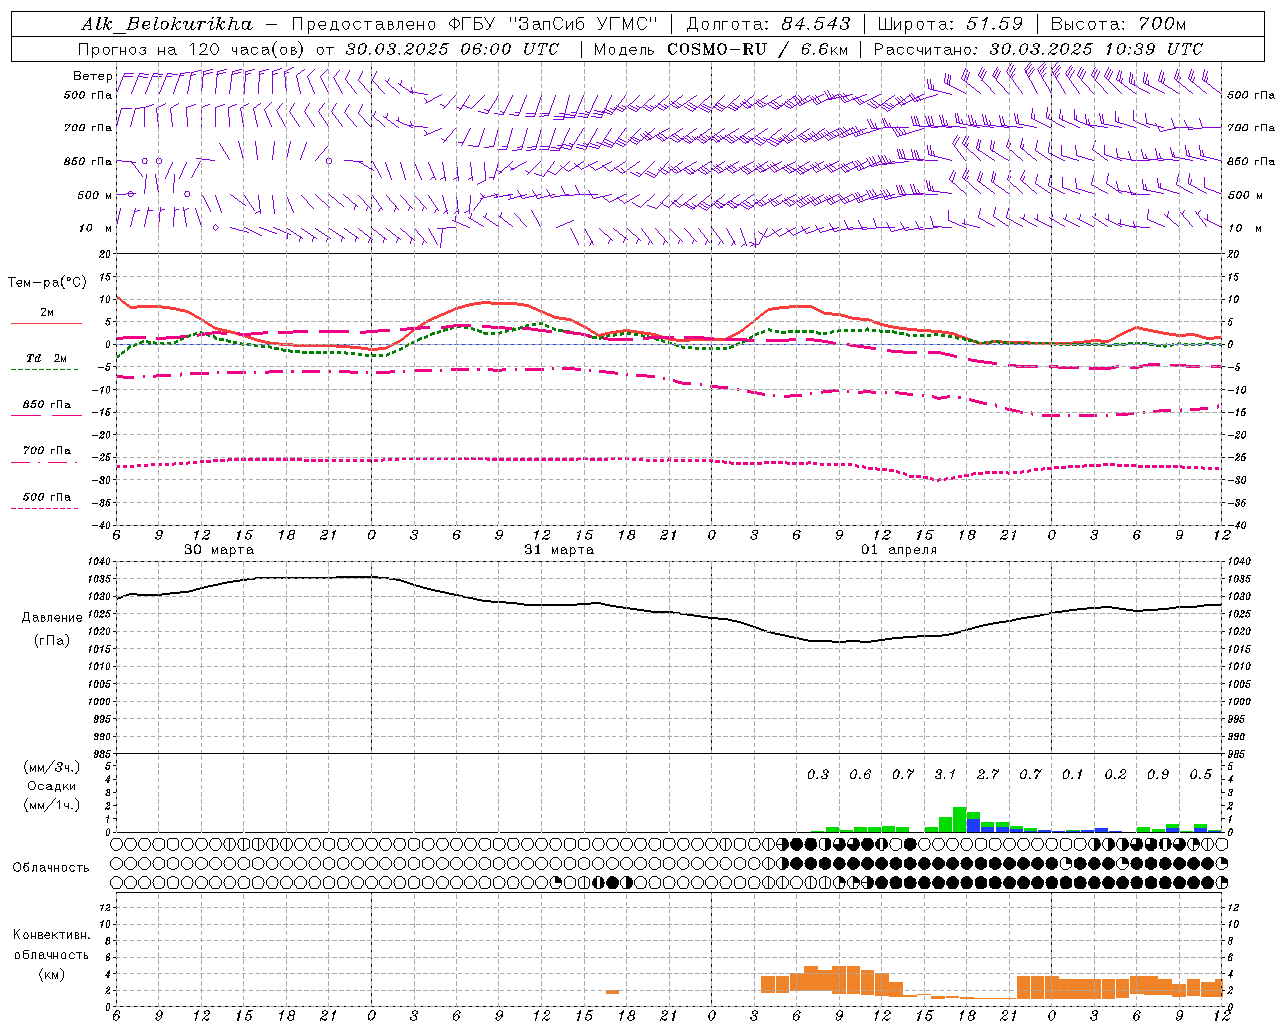Click the small isolated orange convective bar on 31 марта

point(612,992)
